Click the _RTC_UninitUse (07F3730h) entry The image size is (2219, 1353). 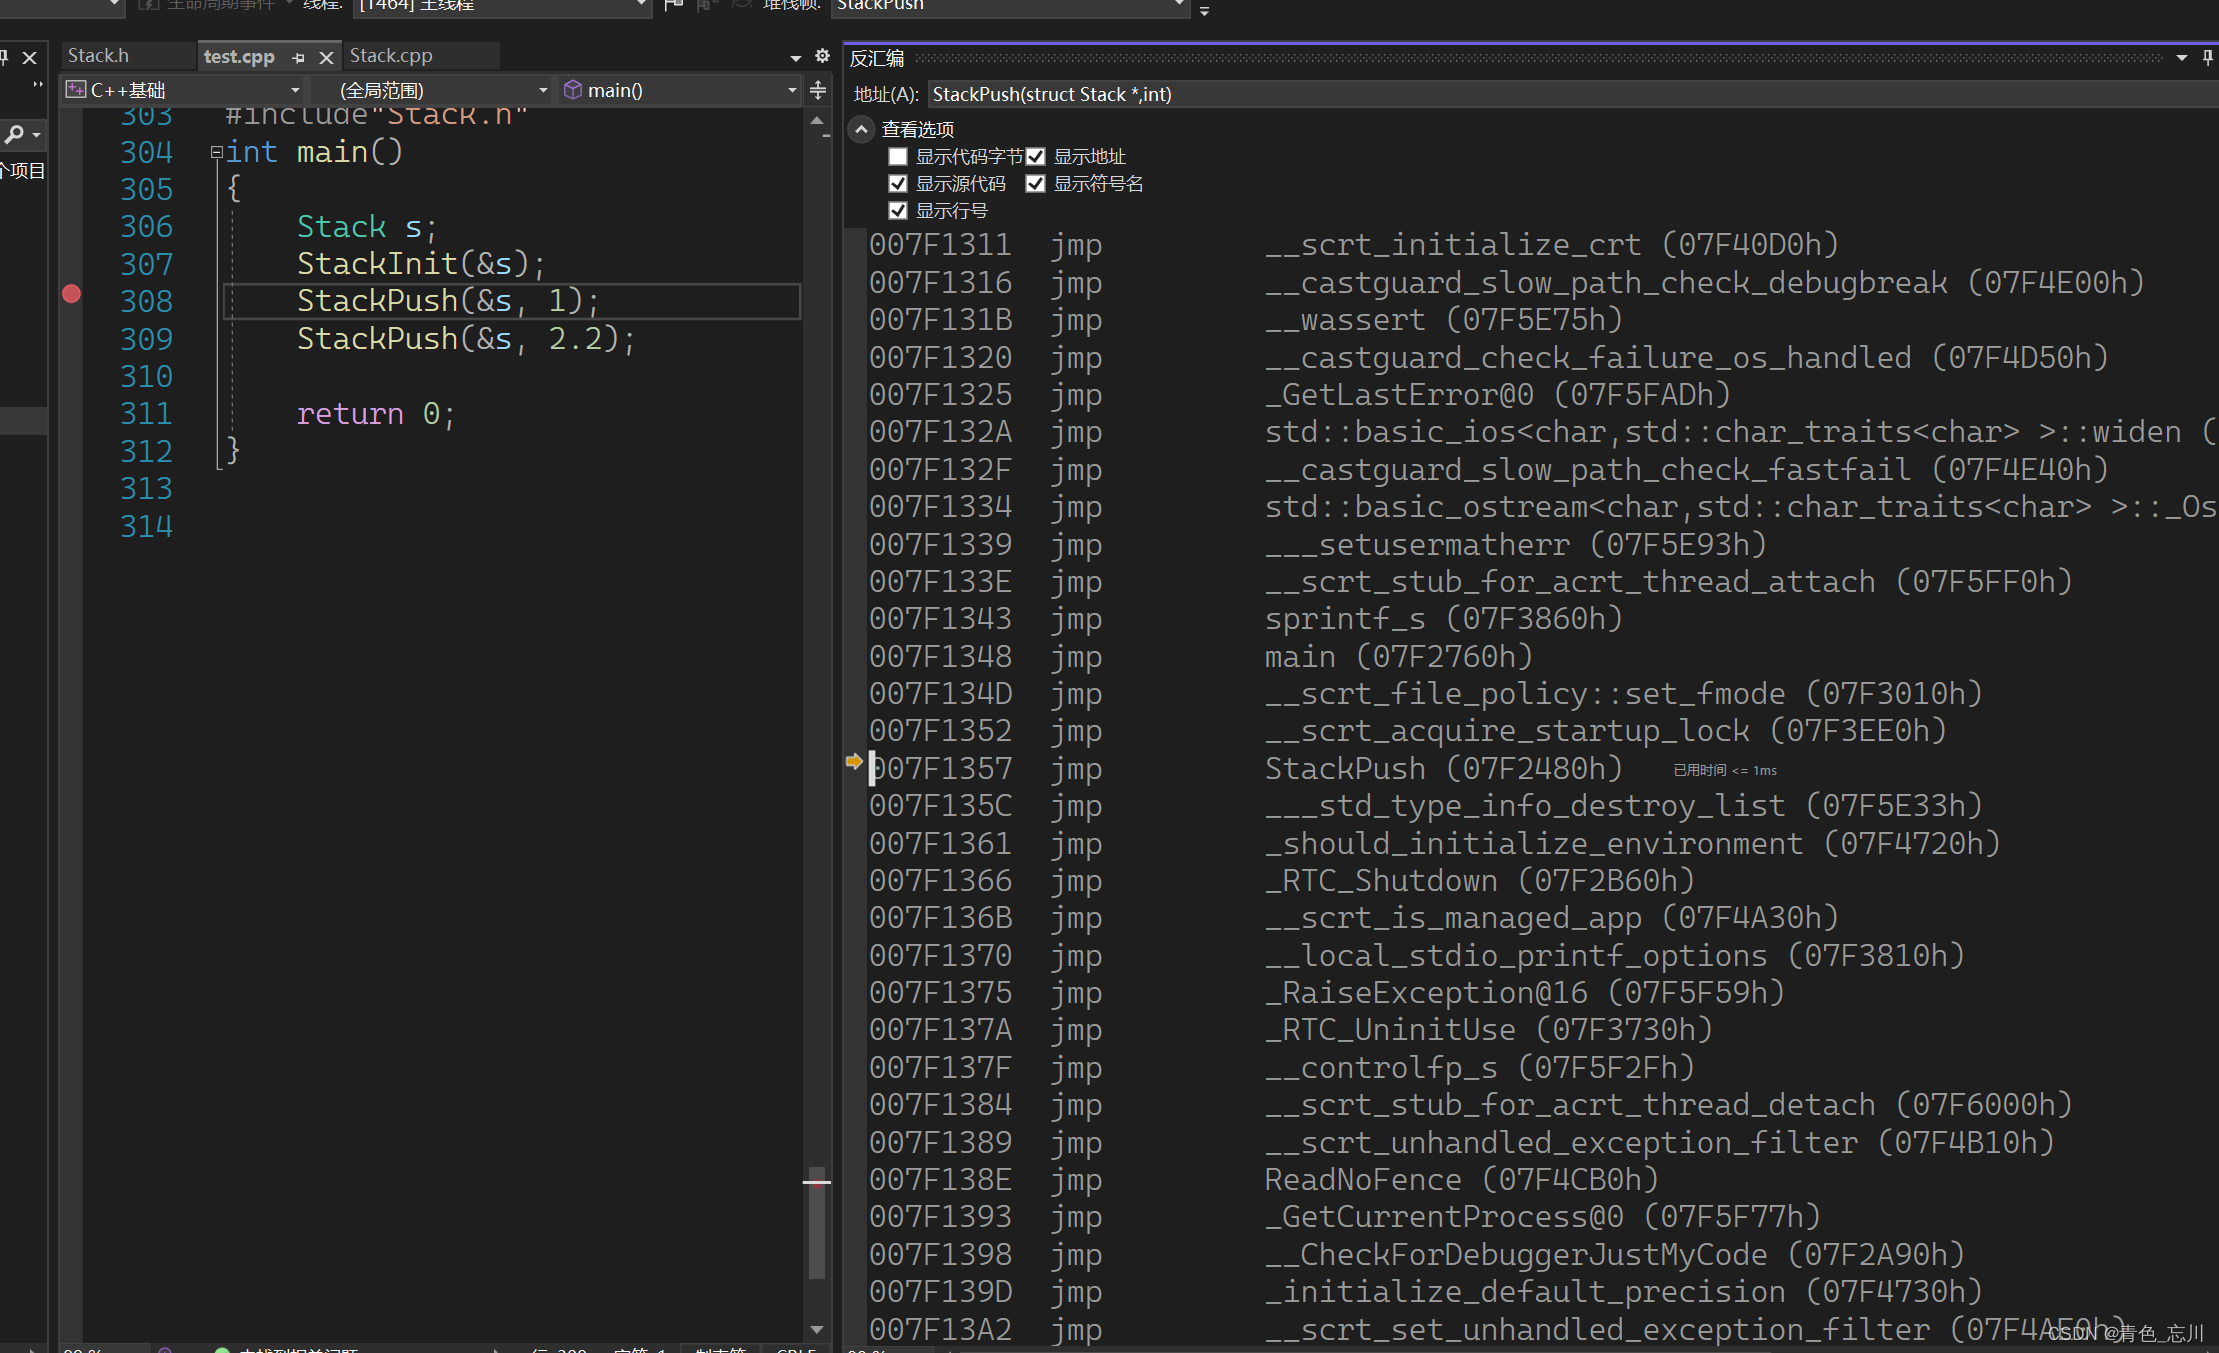(1488, 1030)
